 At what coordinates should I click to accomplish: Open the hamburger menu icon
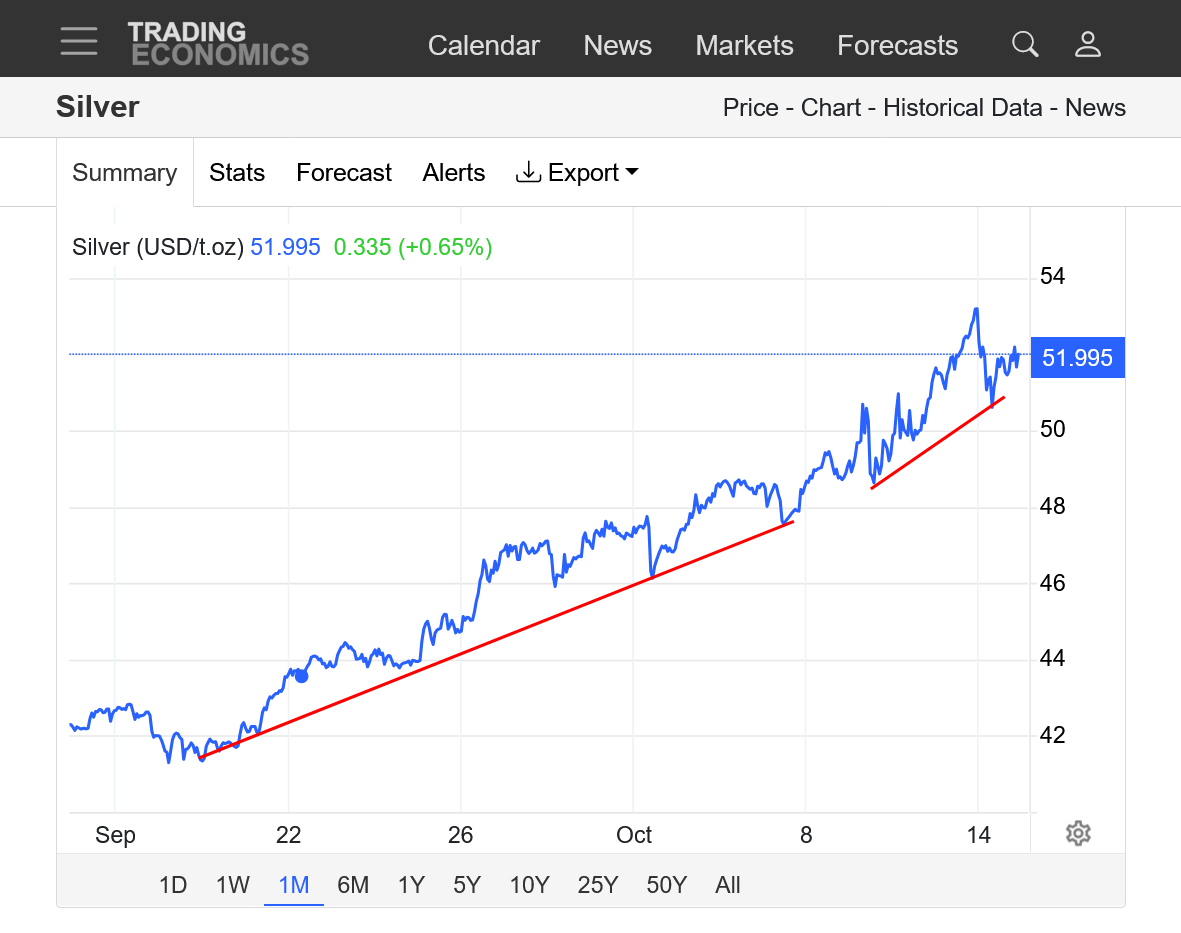click(78, 42)
